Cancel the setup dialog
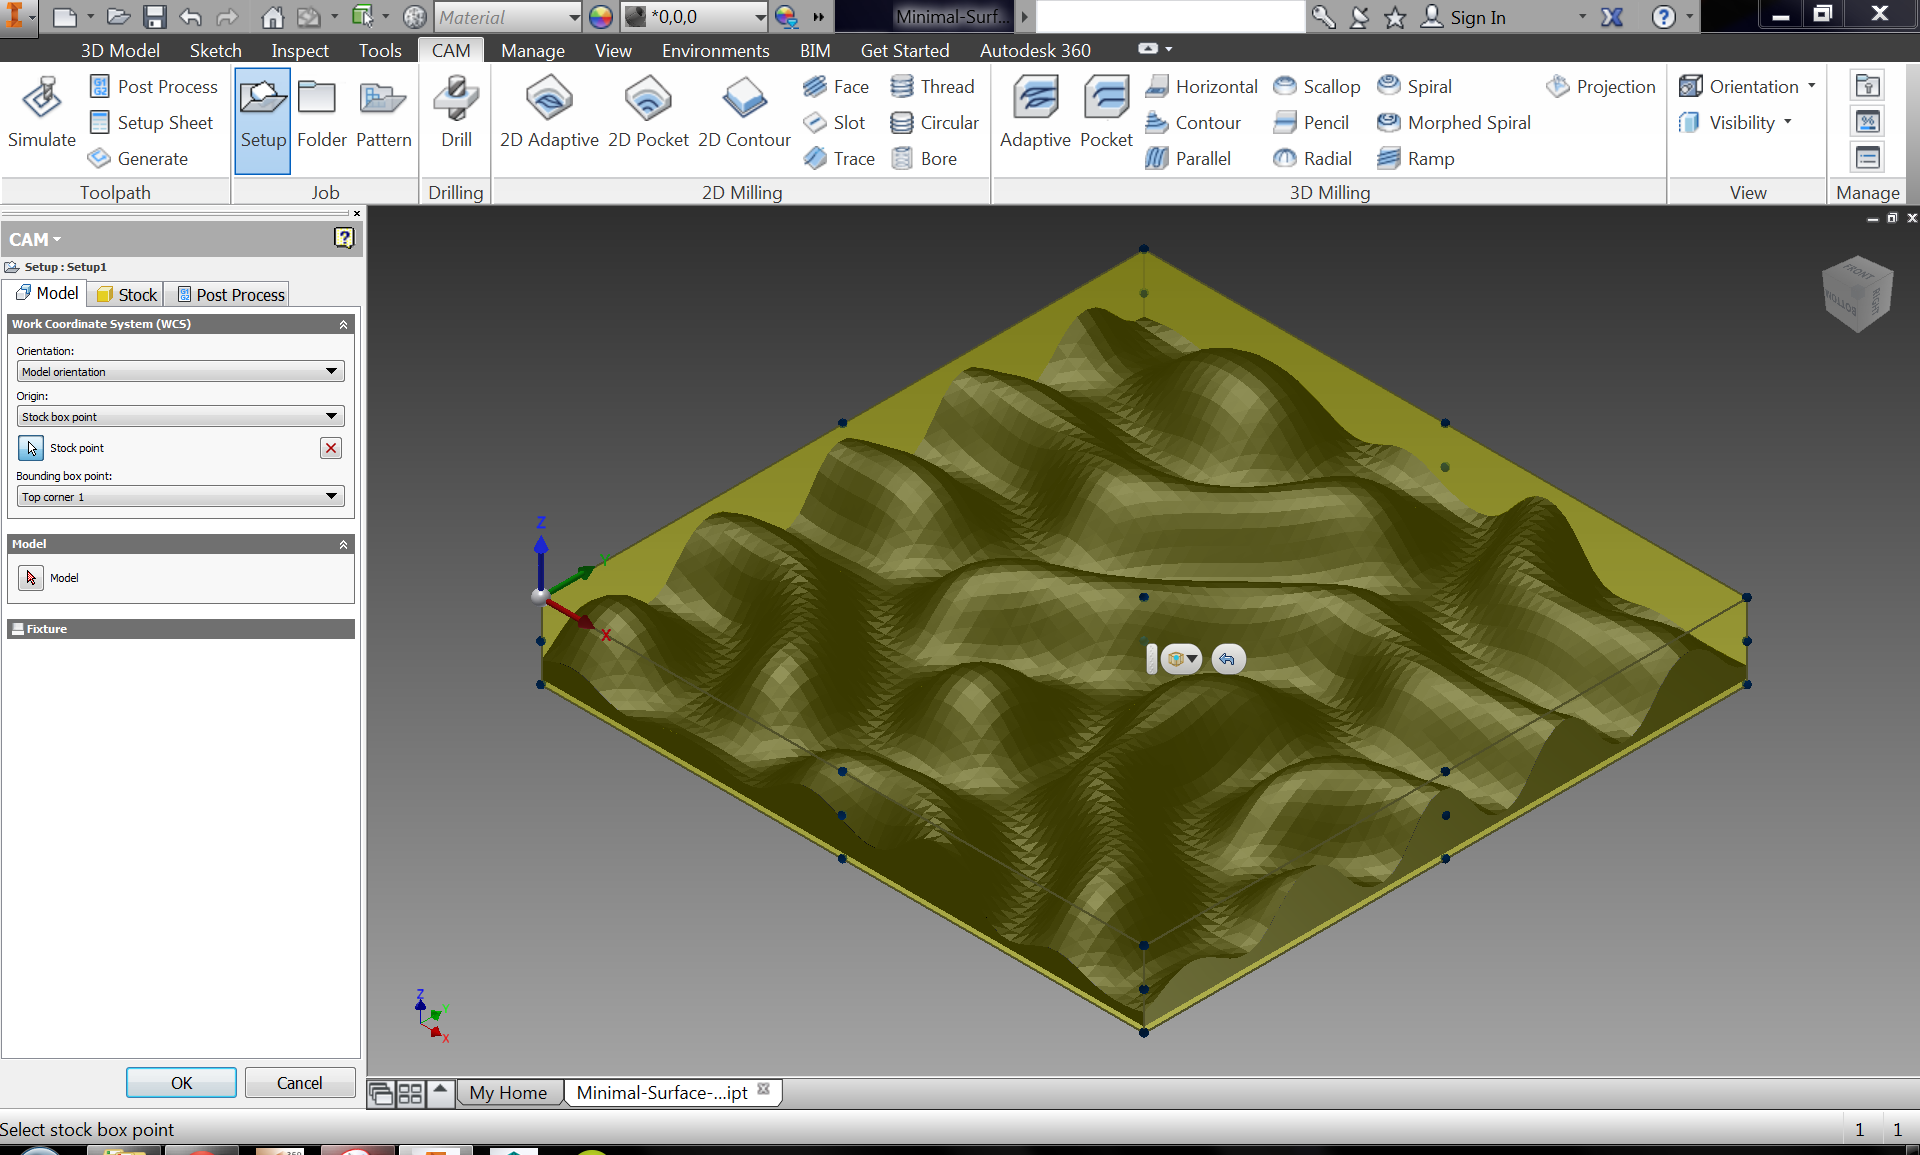This screenshot has width=1920, height=1155. tap(300, 1083)
